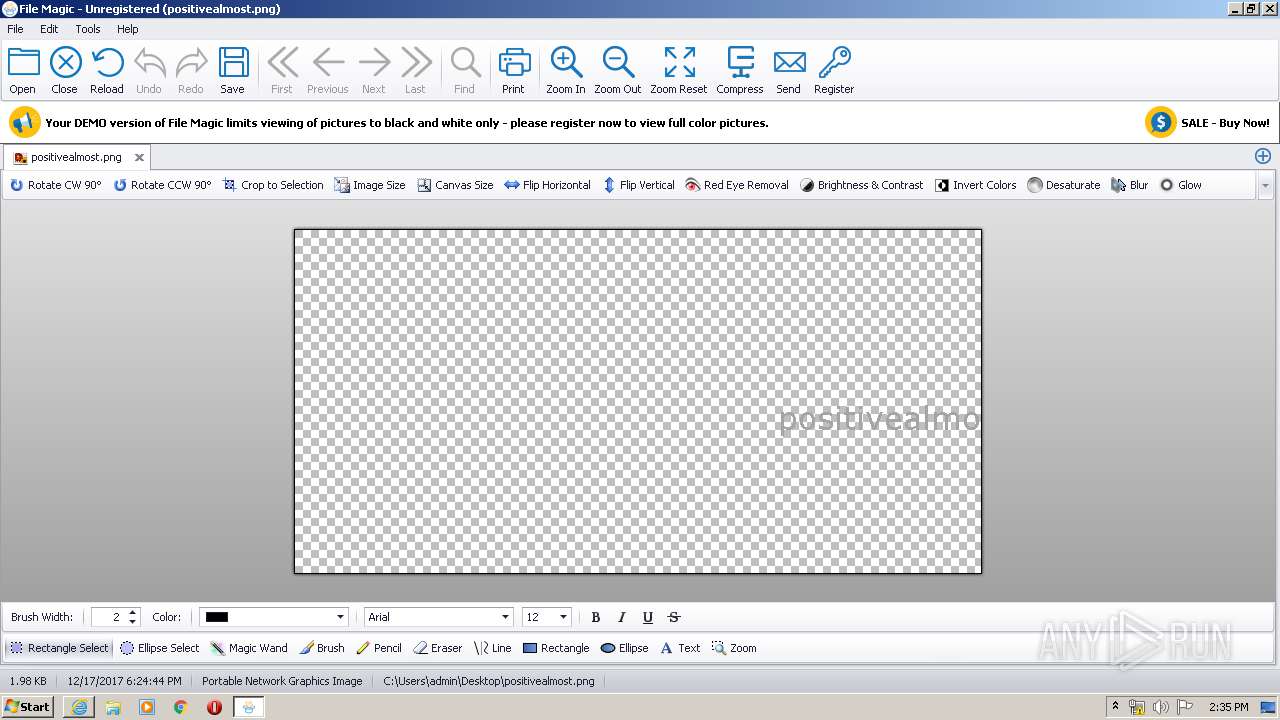
Task: Use Red Eye Removal
Action: 737,185
